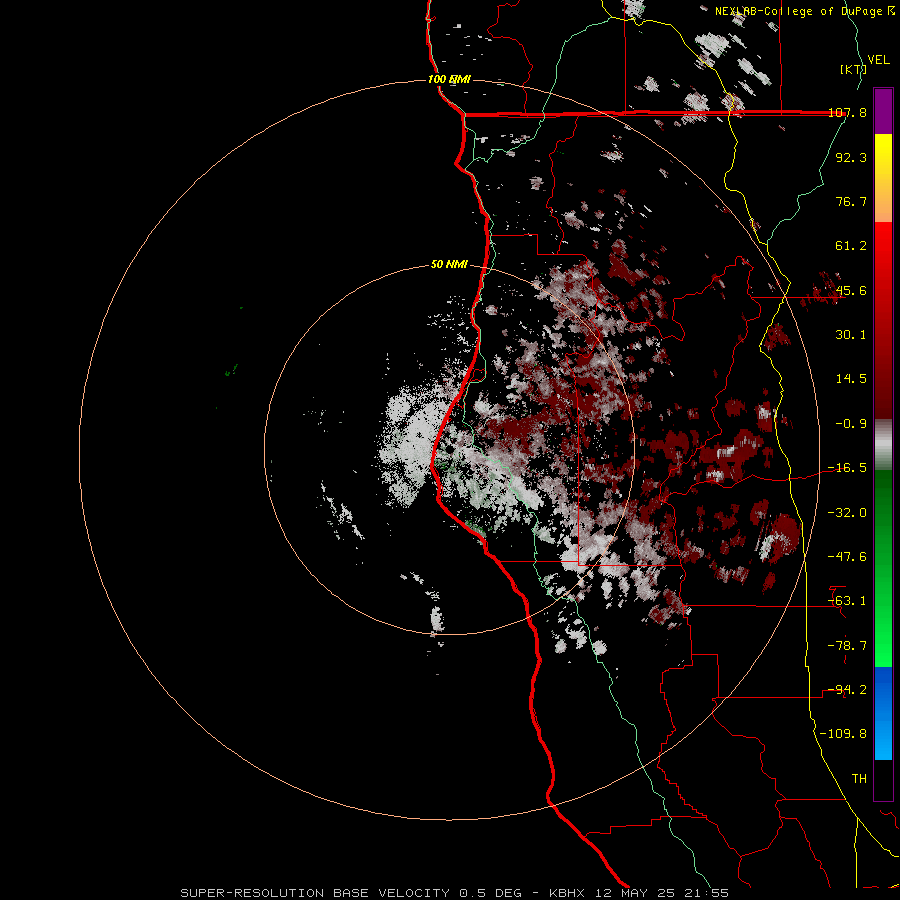This screenshot has width=900, height=900.
Task: Click the 76.7 velocity scale value
Action: (851, 201)
